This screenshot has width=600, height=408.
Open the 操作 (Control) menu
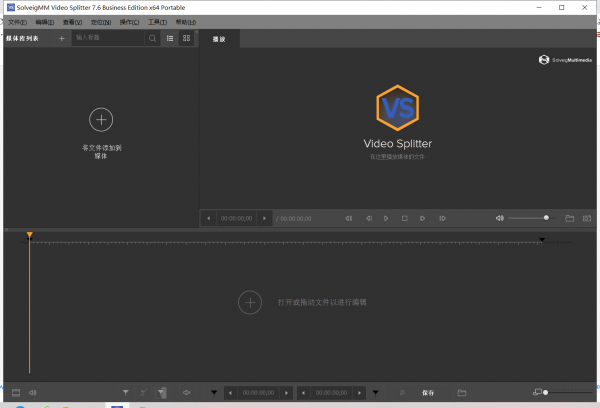coord(129,22)
